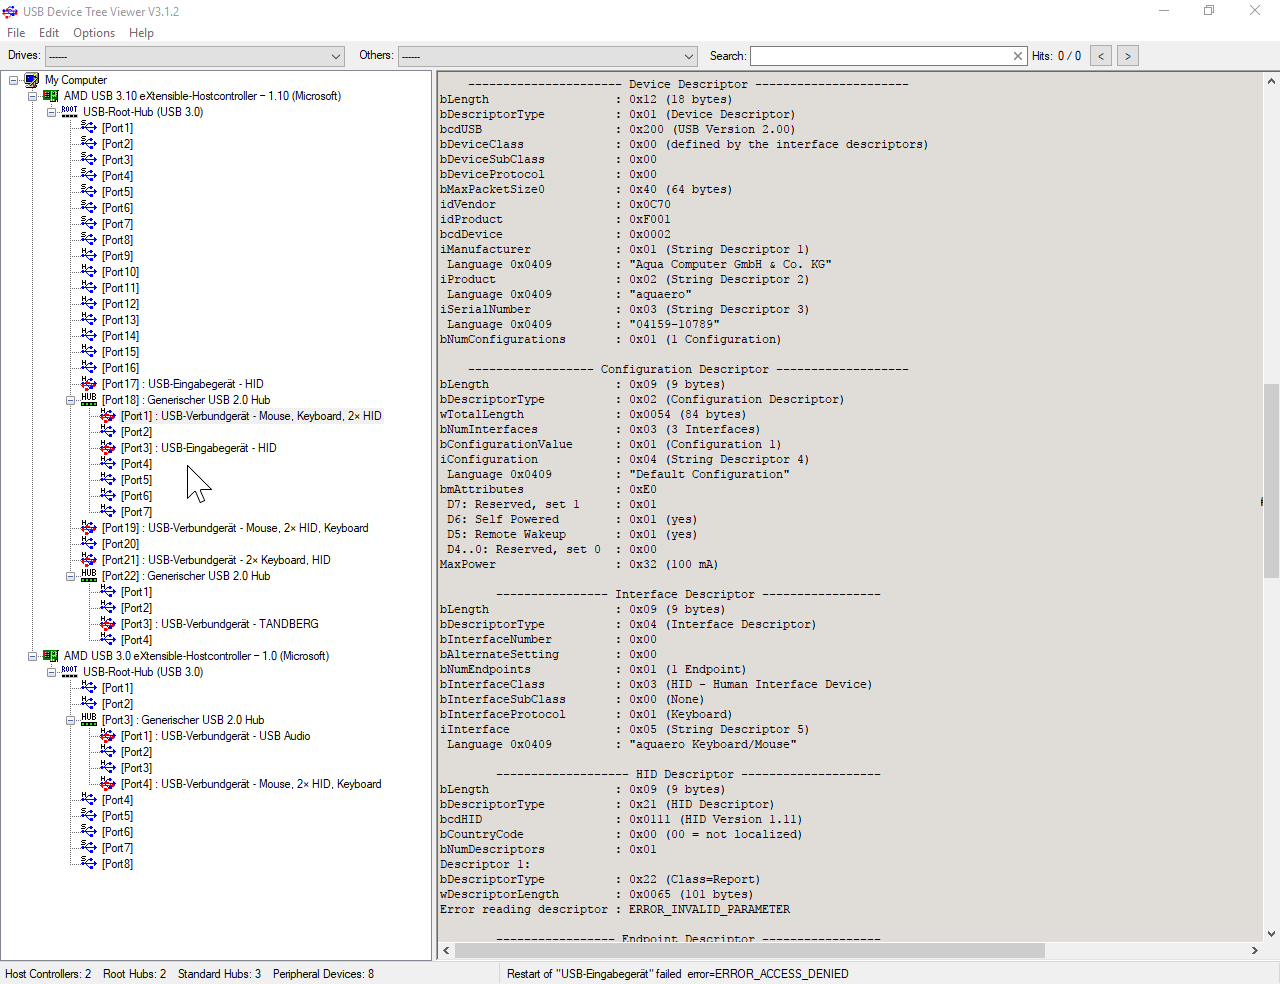Click the vertical scrollbar of descriptor panel

click(1271, 480)
